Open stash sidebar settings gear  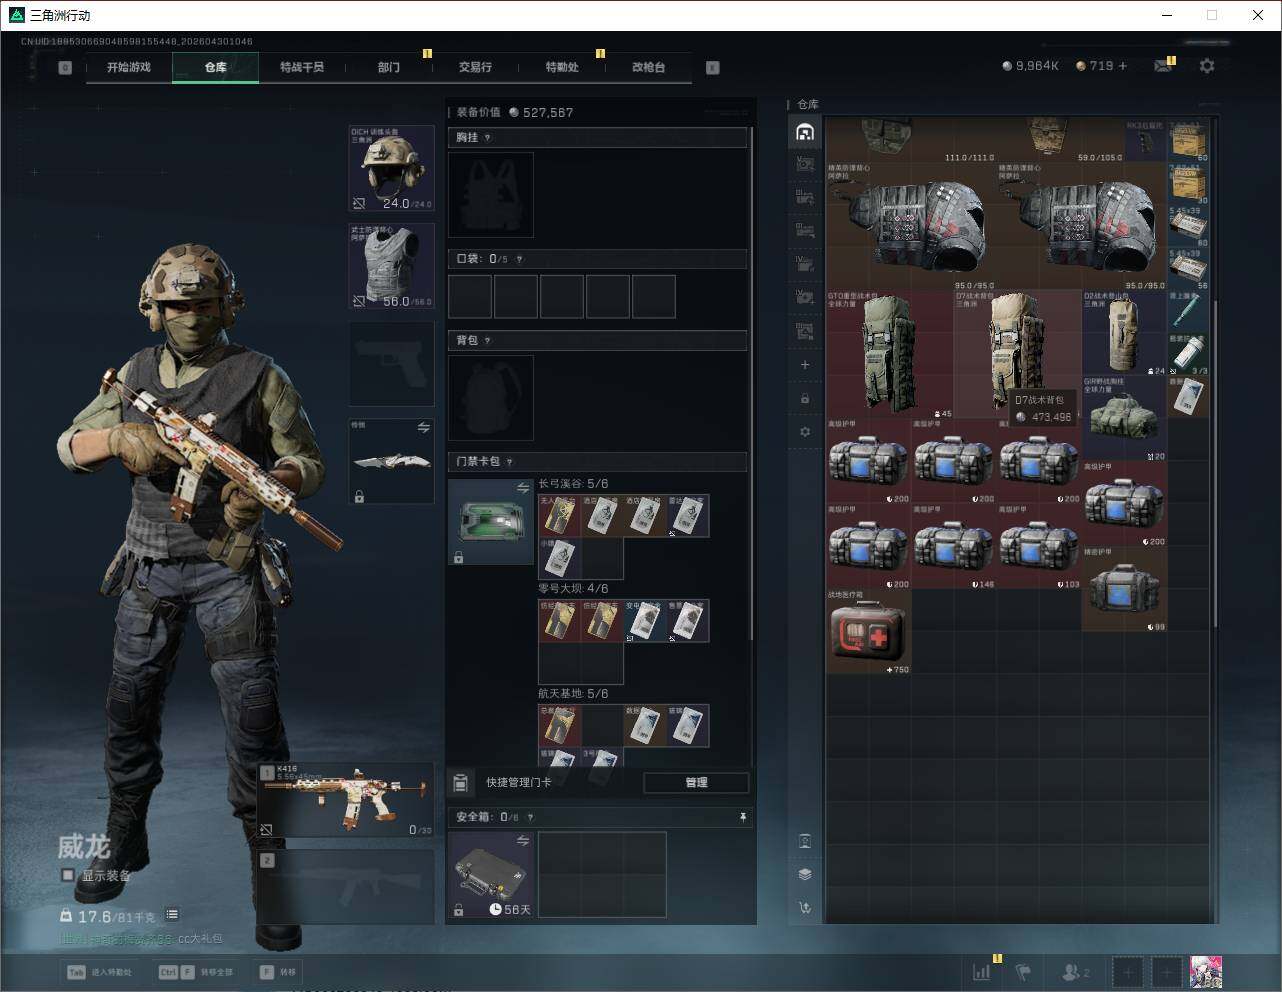point(805,432)
